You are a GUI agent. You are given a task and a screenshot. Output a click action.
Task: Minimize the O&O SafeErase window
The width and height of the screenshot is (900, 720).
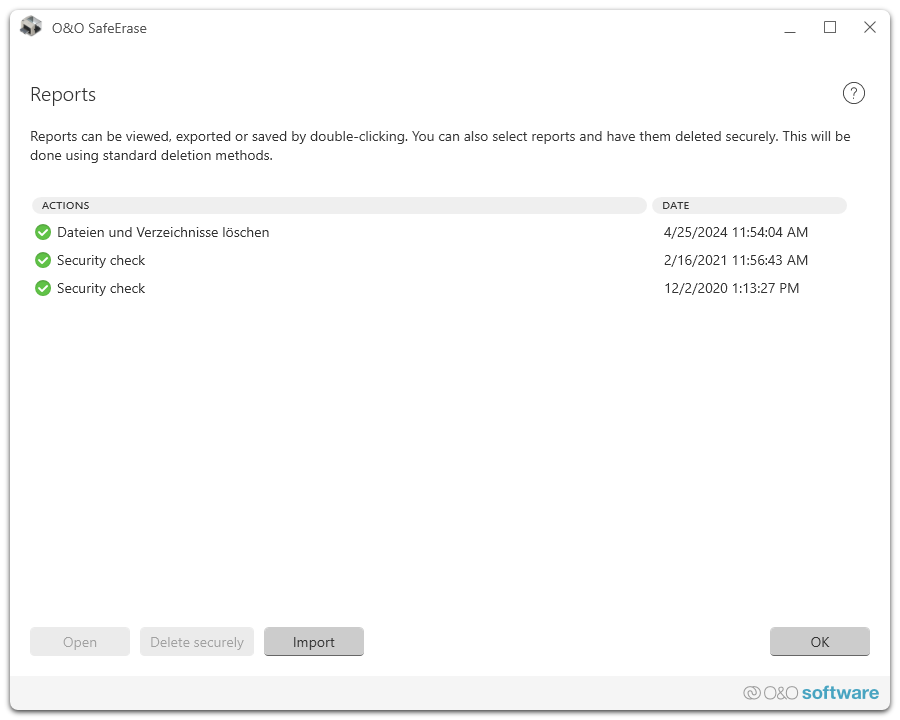(x=790, y=28)
